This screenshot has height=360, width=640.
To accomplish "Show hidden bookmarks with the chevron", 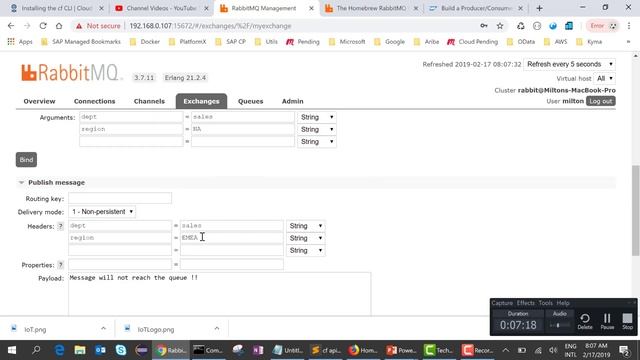I will click(628, 42).
